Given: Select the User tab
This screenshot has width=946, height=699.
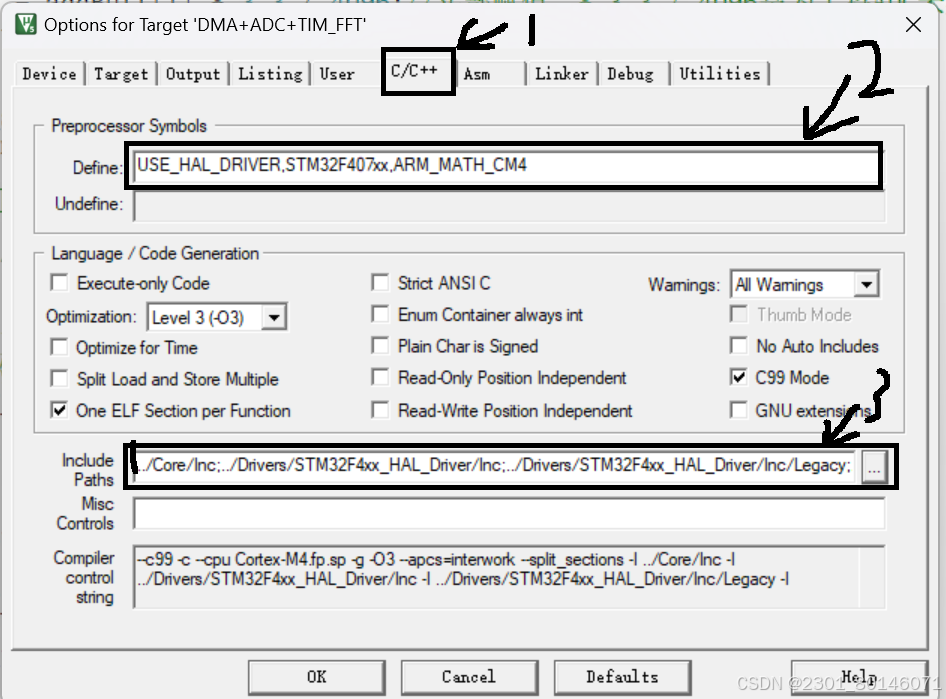Looking at the screenshot, I should click(337, 74).
